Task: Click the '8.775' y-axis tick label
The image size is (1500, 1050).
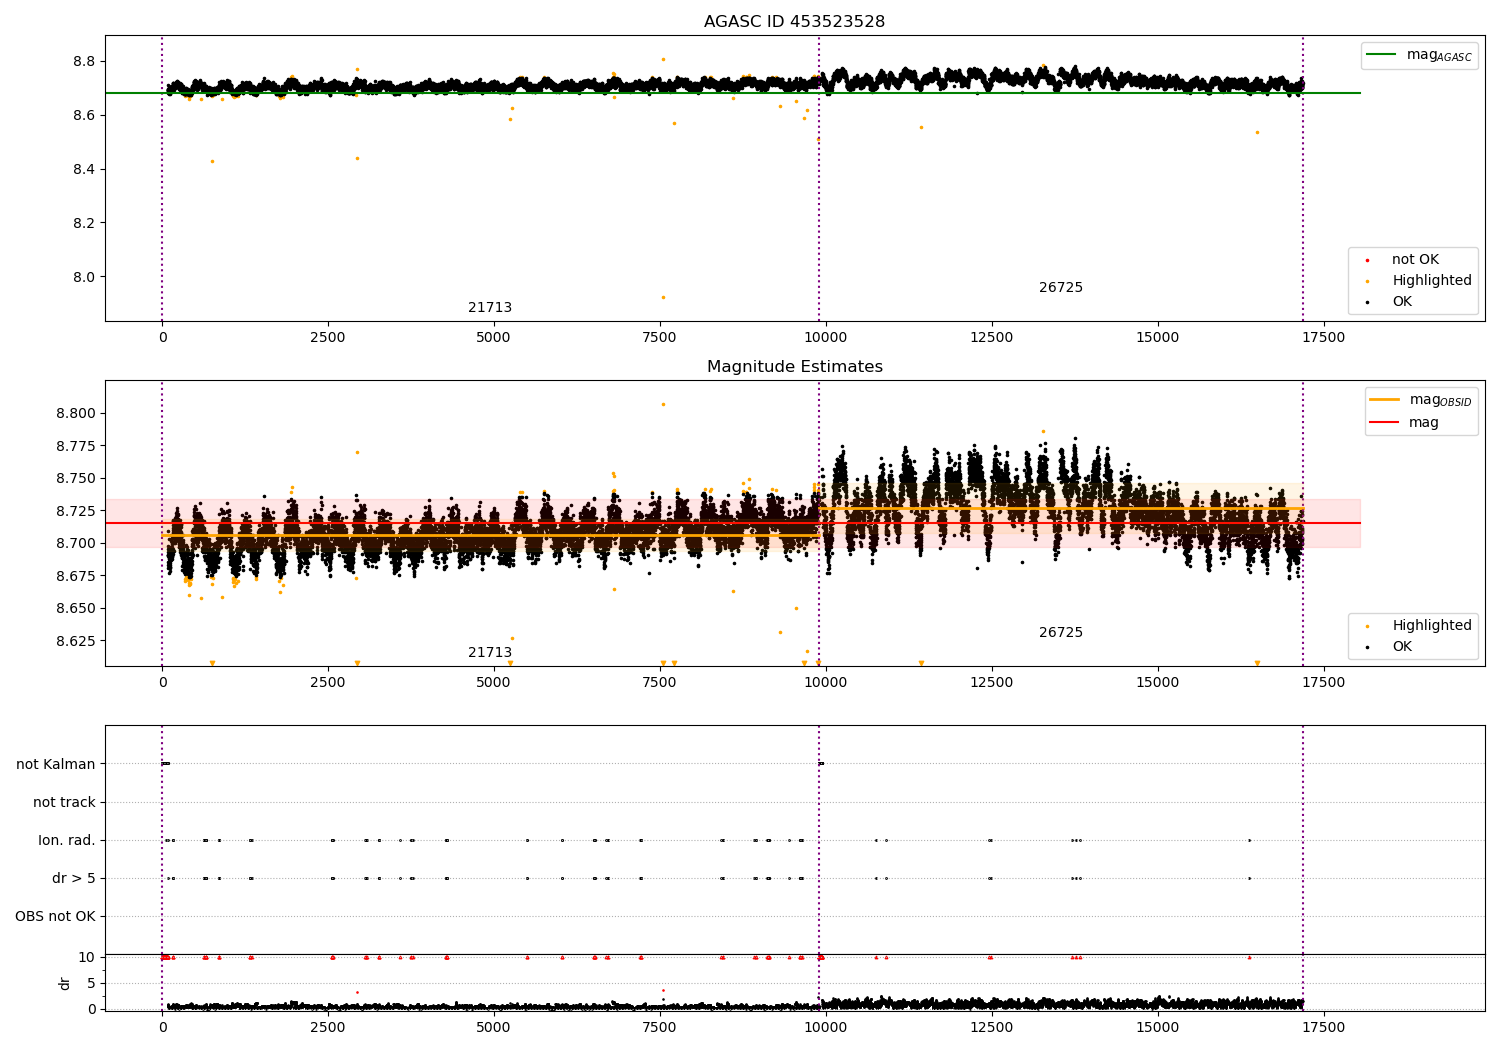Action: click(x=76, y=446)
